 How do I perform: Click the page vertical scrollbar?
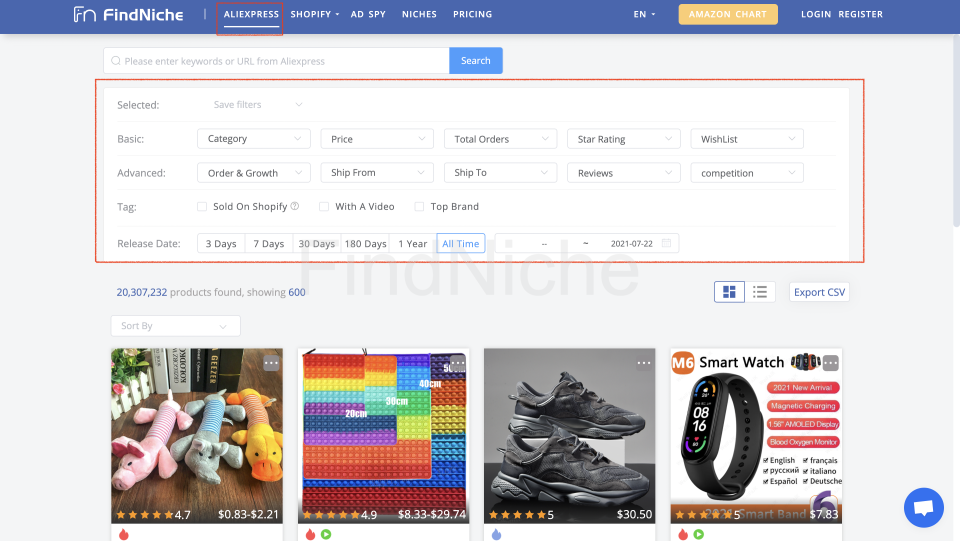point(956,132)
